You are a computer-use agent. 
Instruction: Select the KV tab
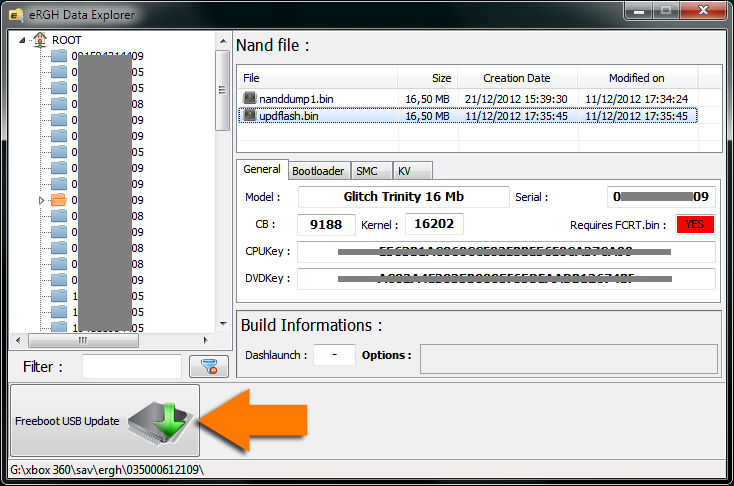pos(405,171)
